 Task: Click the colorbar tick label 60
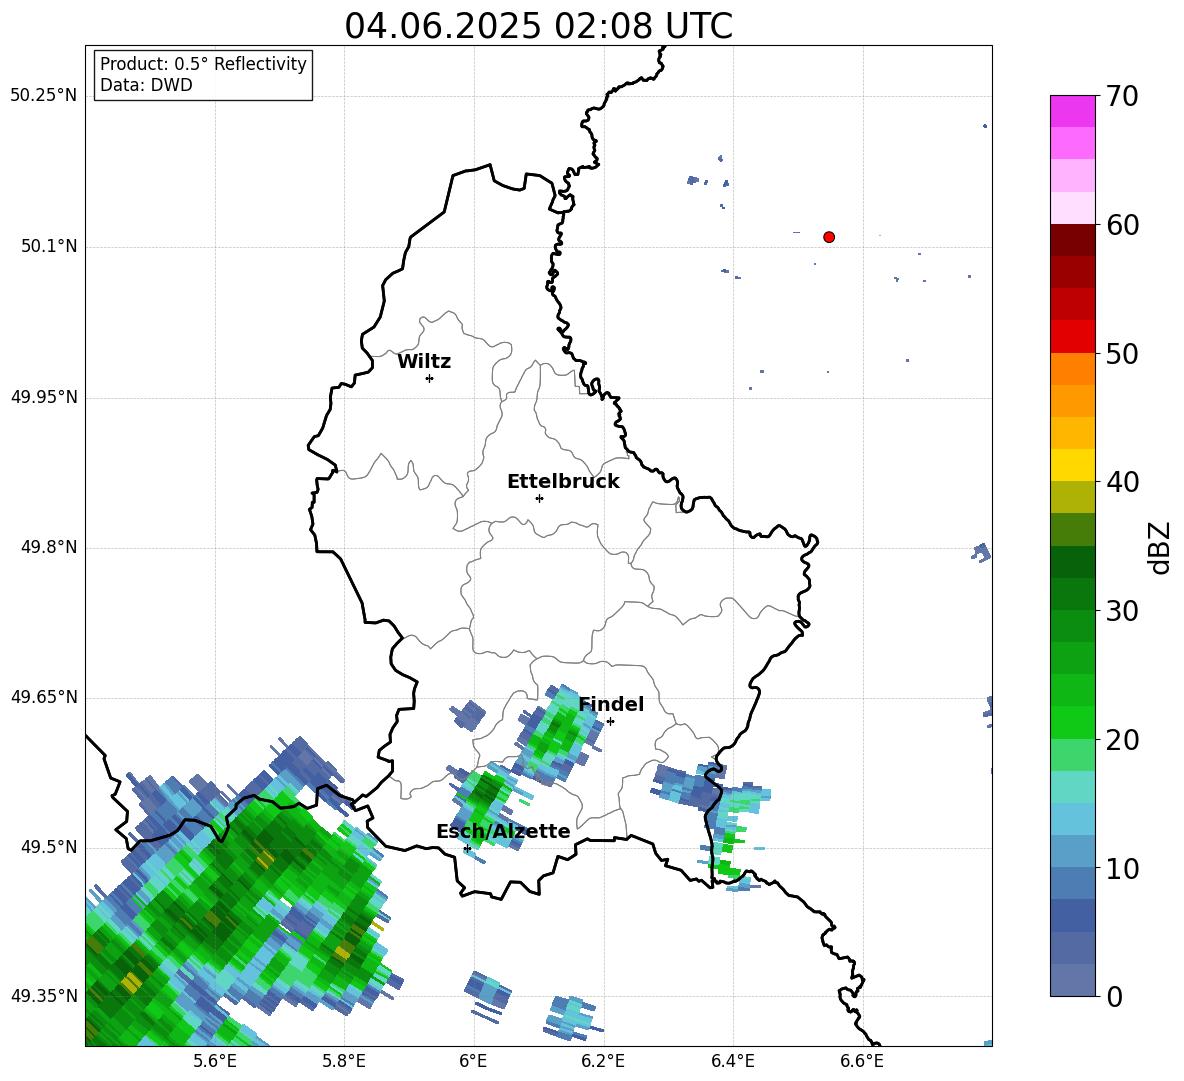point(1122,225)
